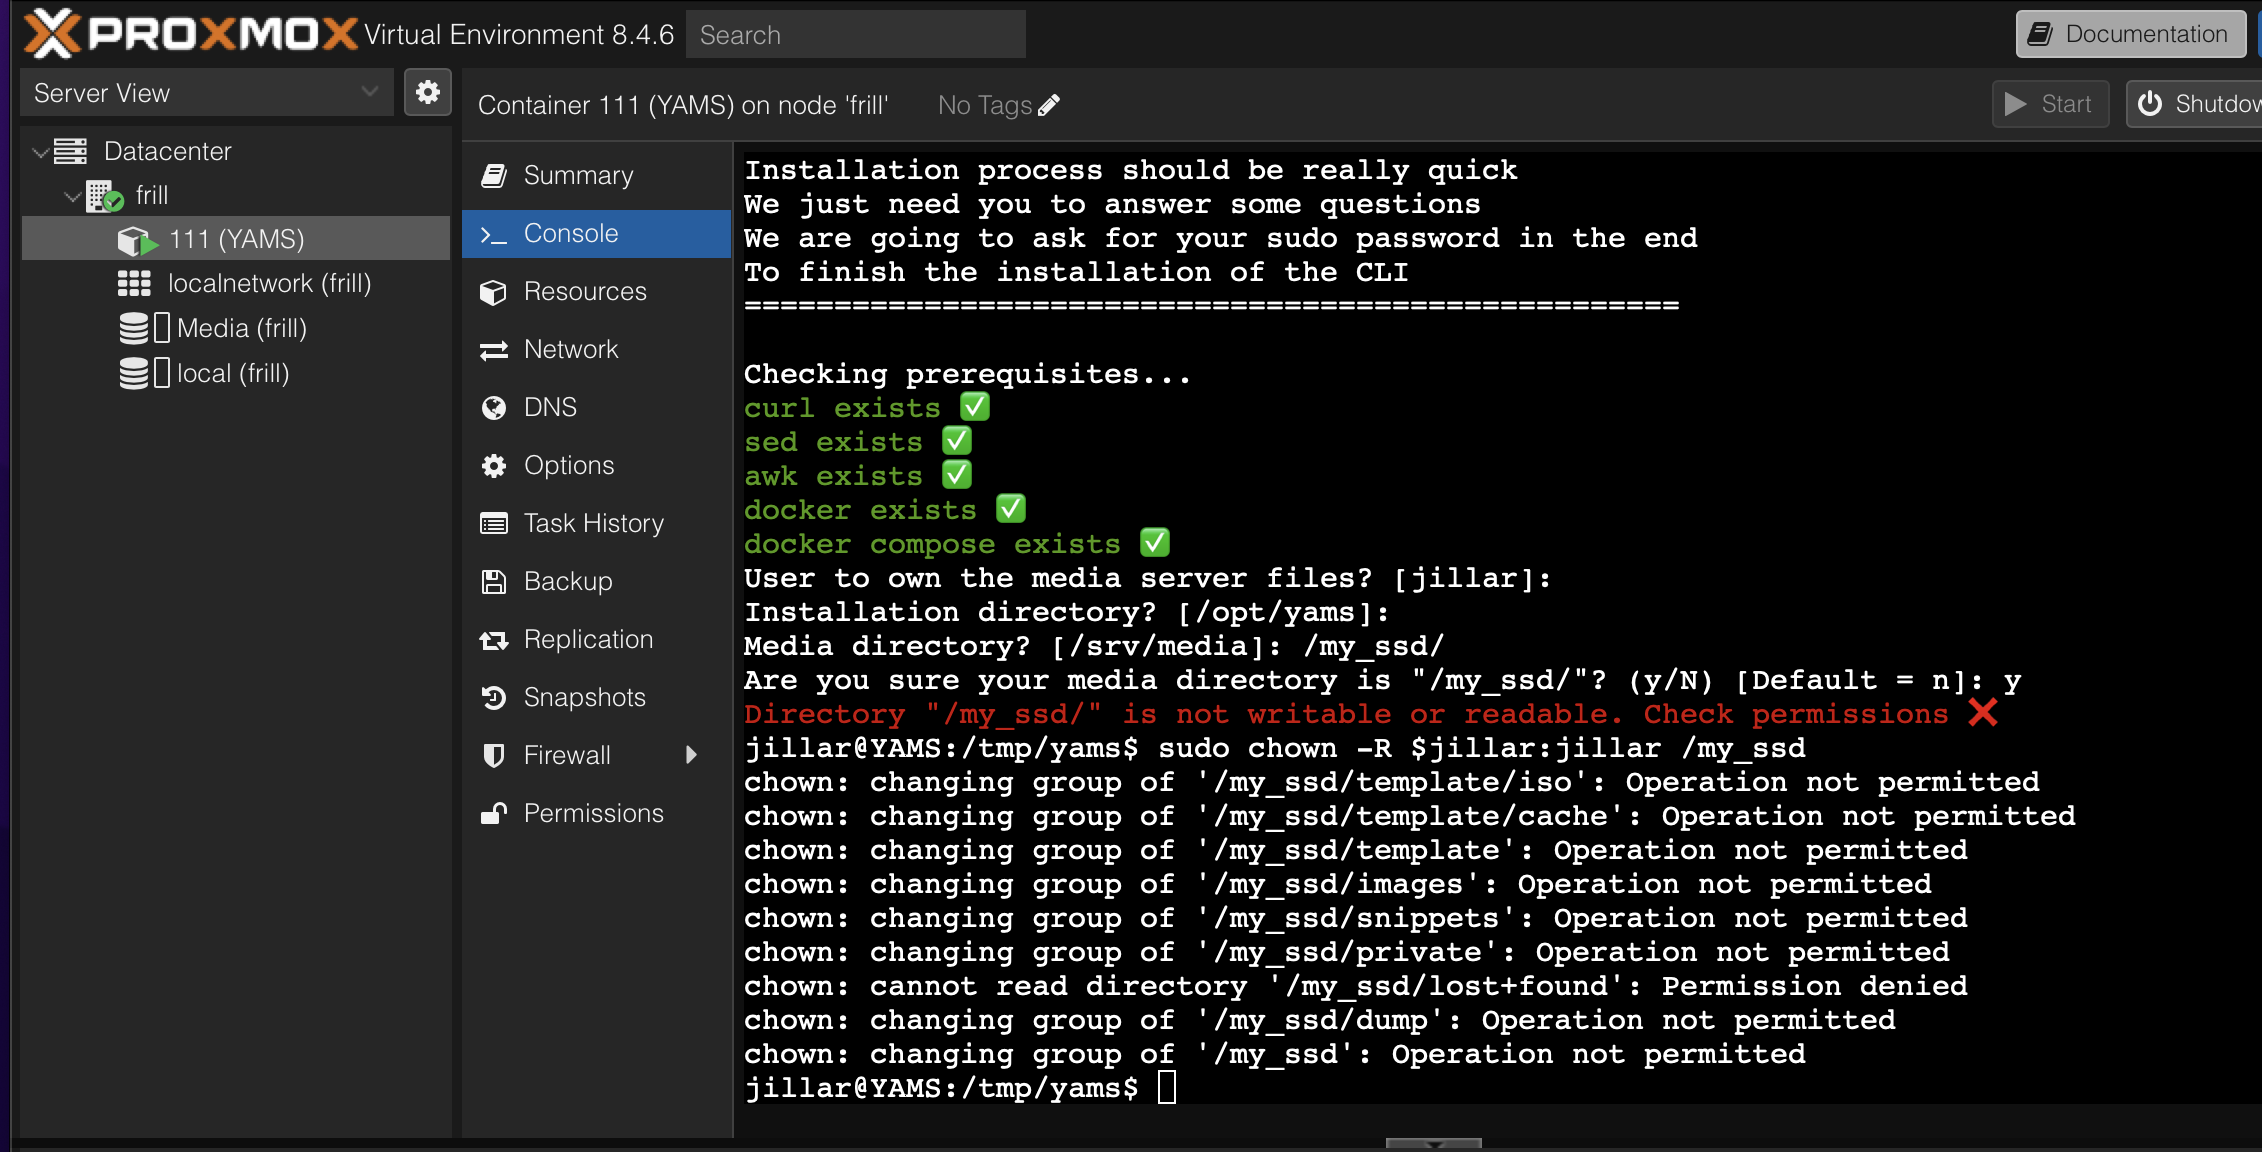Click the Resources cube icon
Viewport: 2262px width, 1152px height.
coord(494,292)
